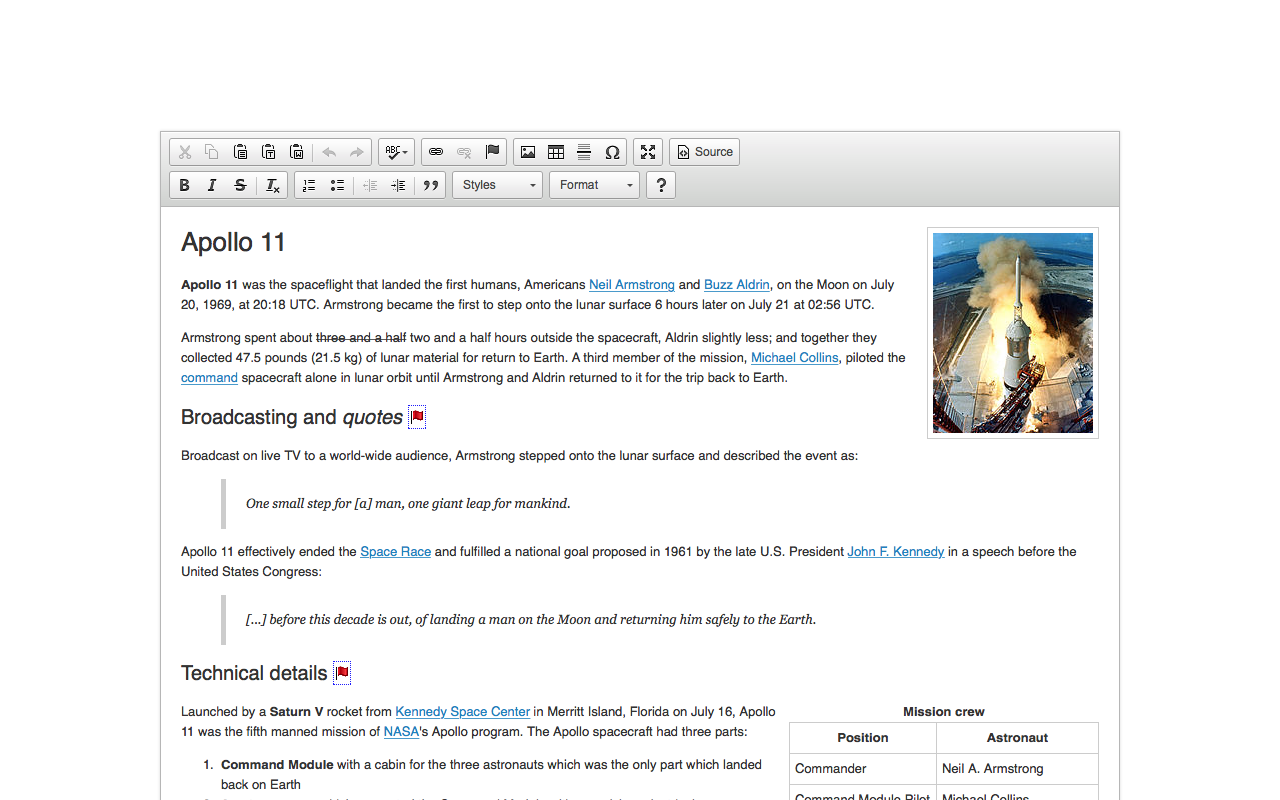The width and height of the screenshot is (1280, 800).
Task: Click the Kennedy Space Center link
Action: [462, 712]
